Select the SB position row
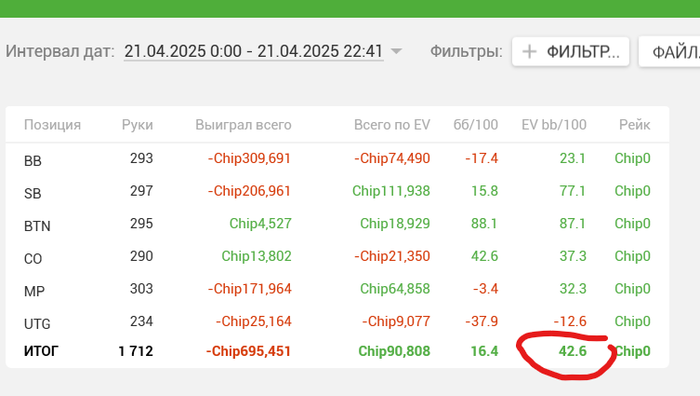This screenshot has width=700, height=396. coord(337,192)
